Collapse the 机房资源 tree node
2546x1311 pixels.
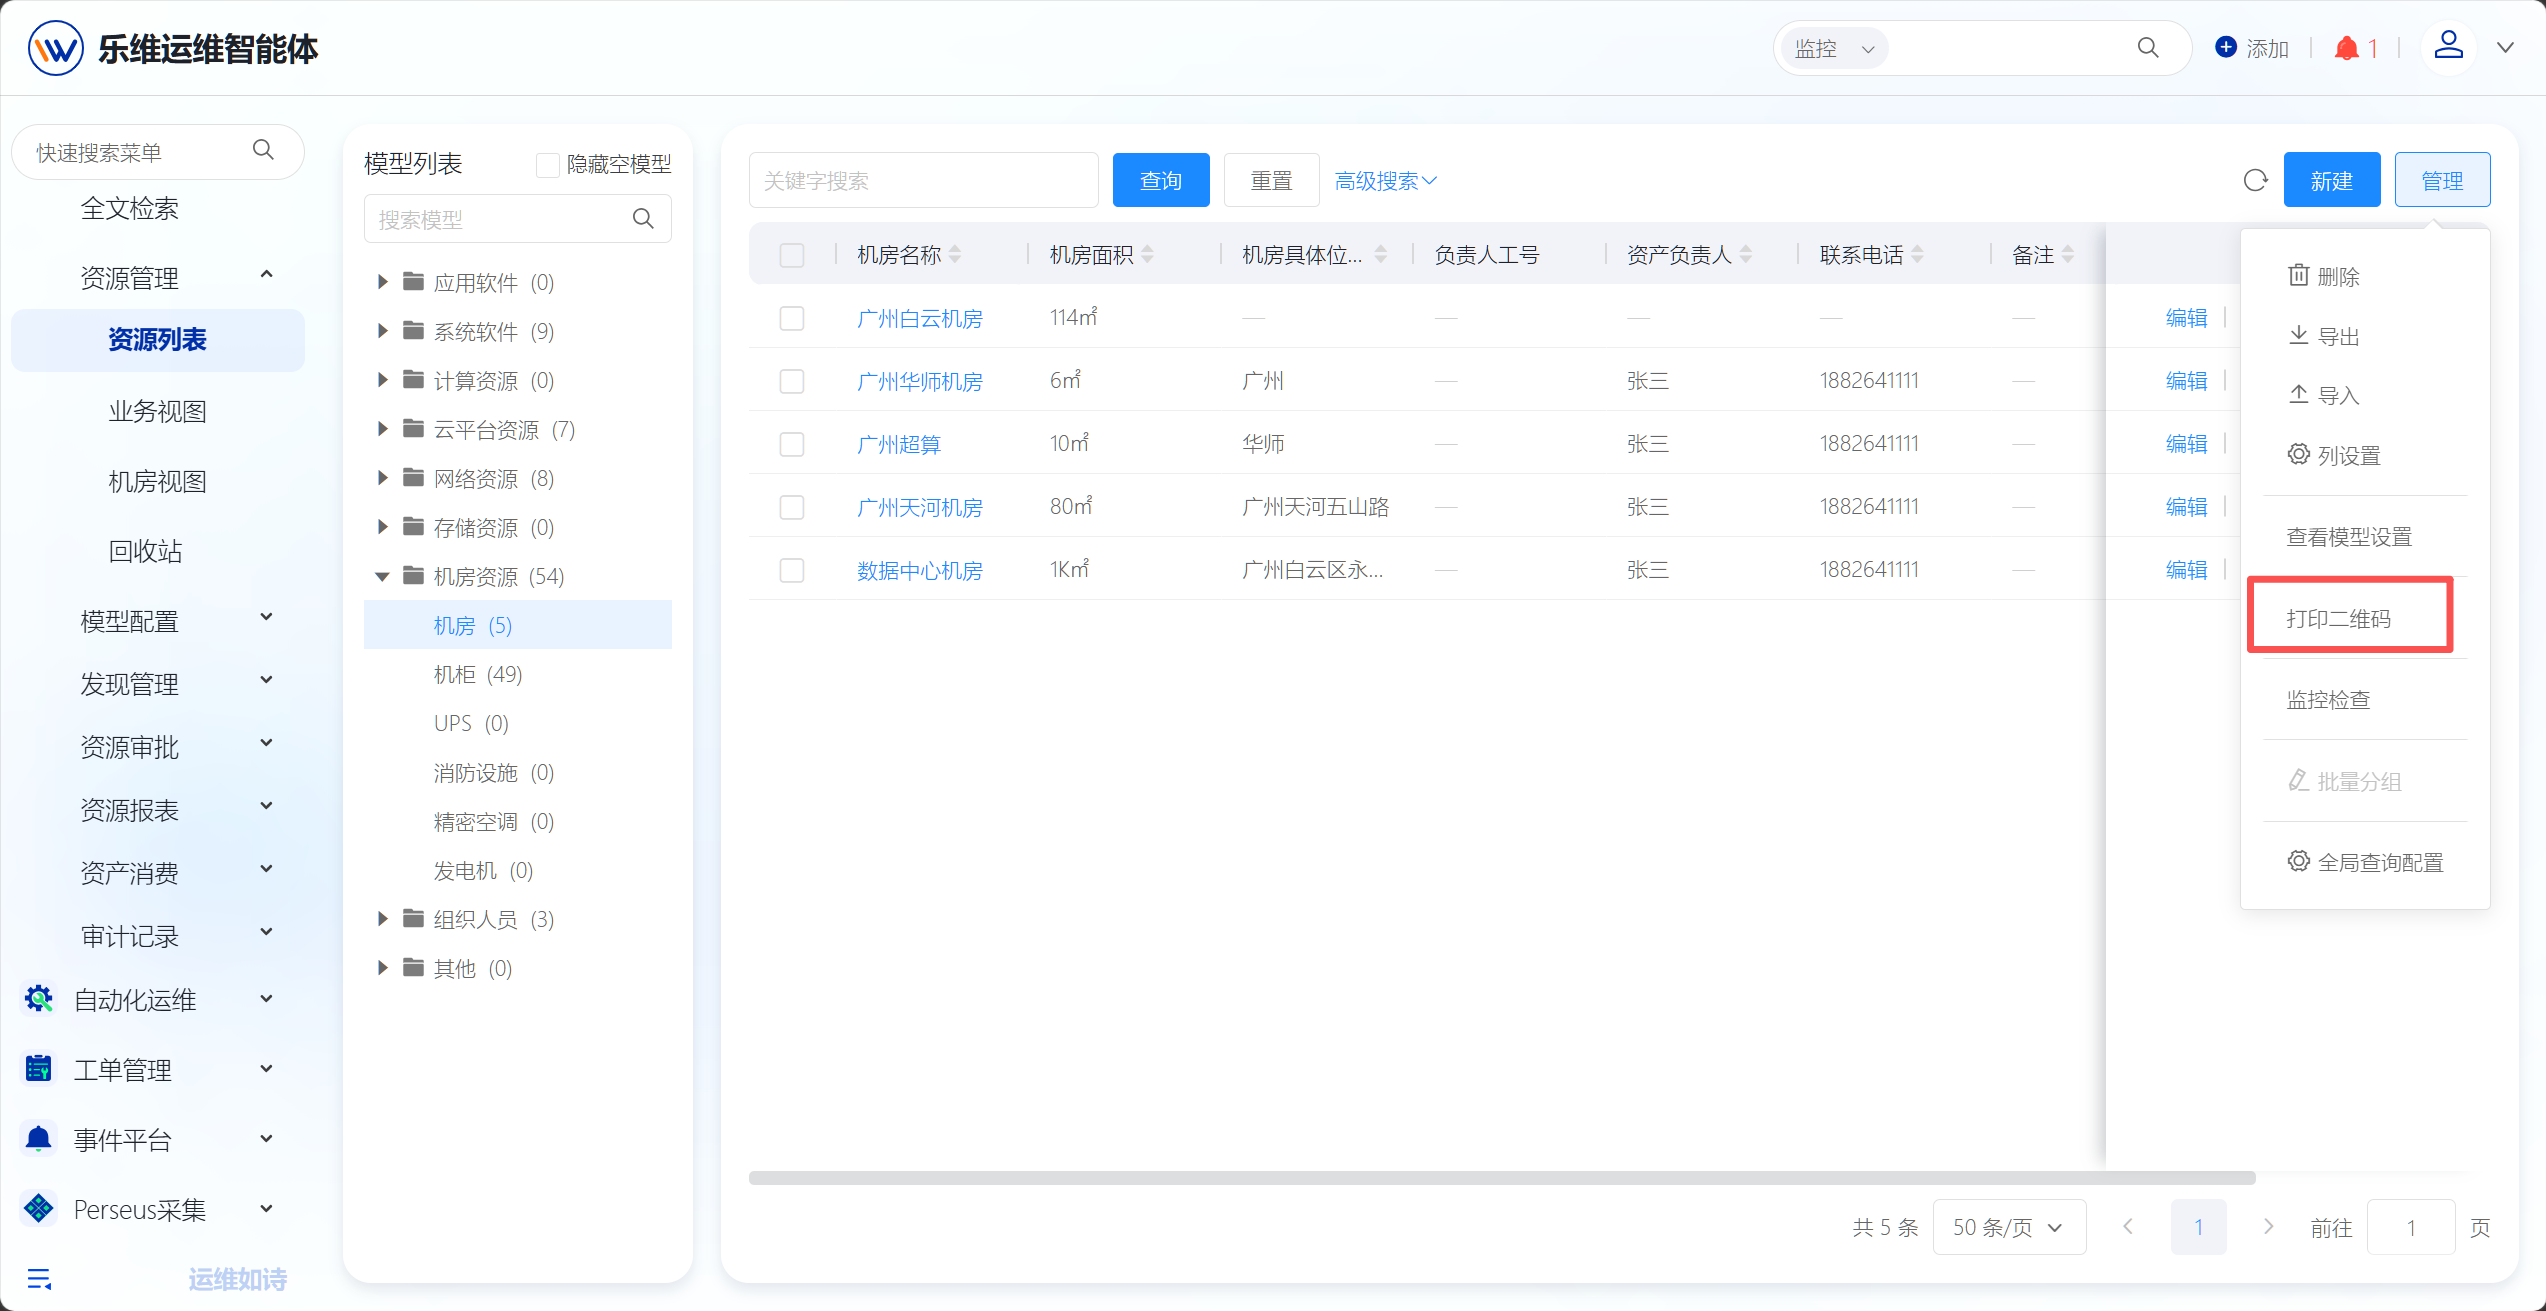coord(382,576)
